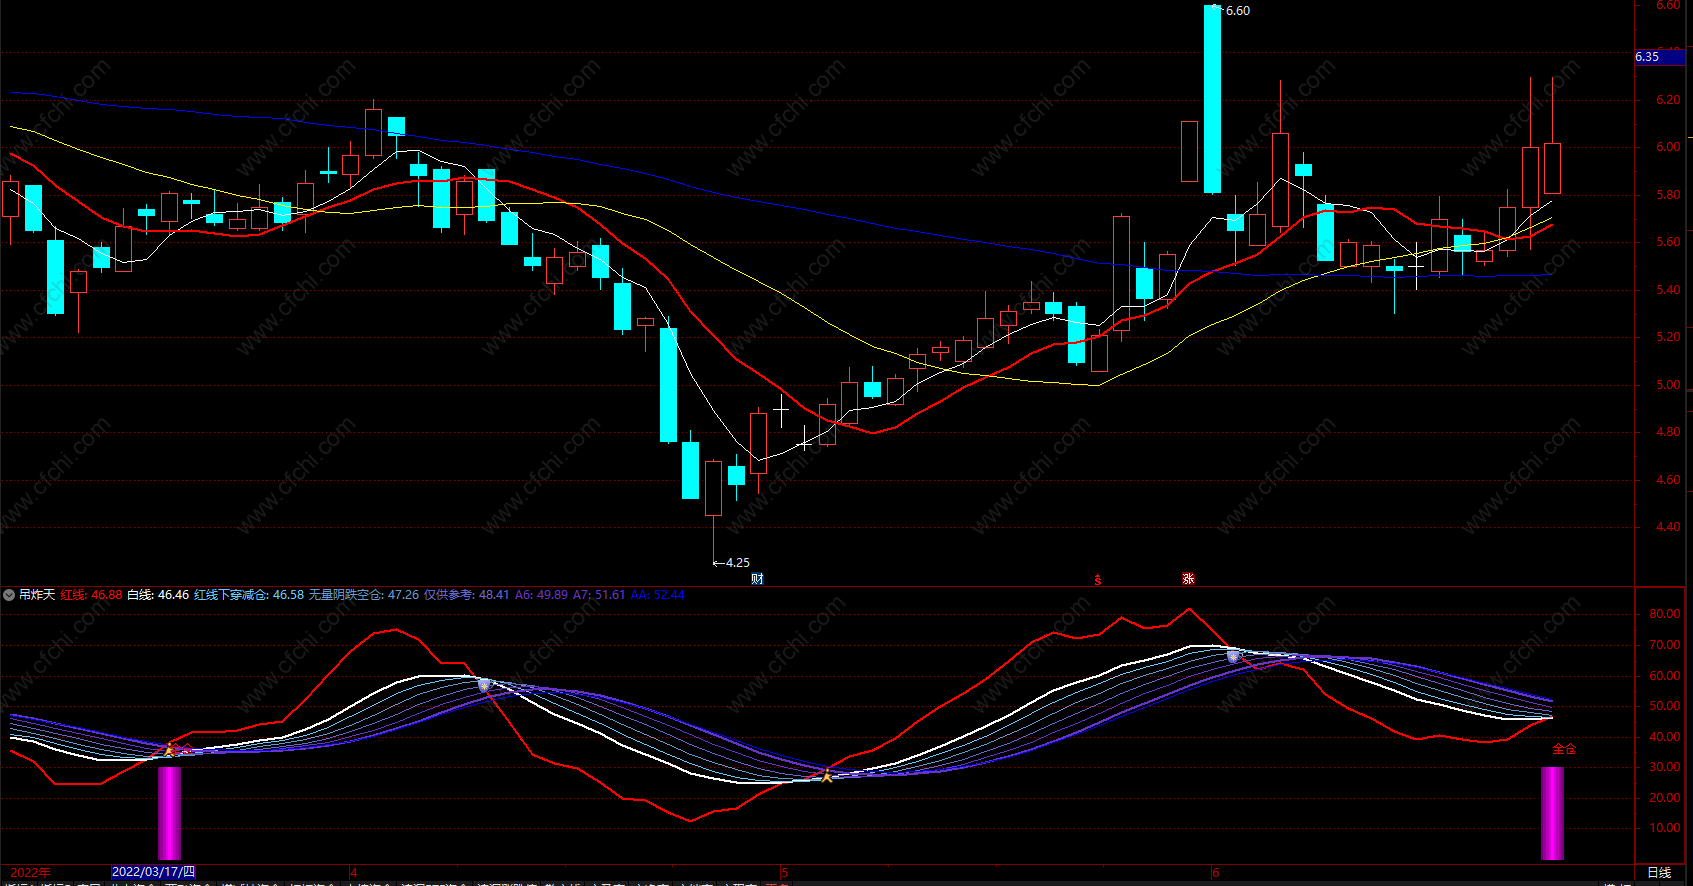
Task: Click month 5 marker on timeline
Action: tap(785, 872)
